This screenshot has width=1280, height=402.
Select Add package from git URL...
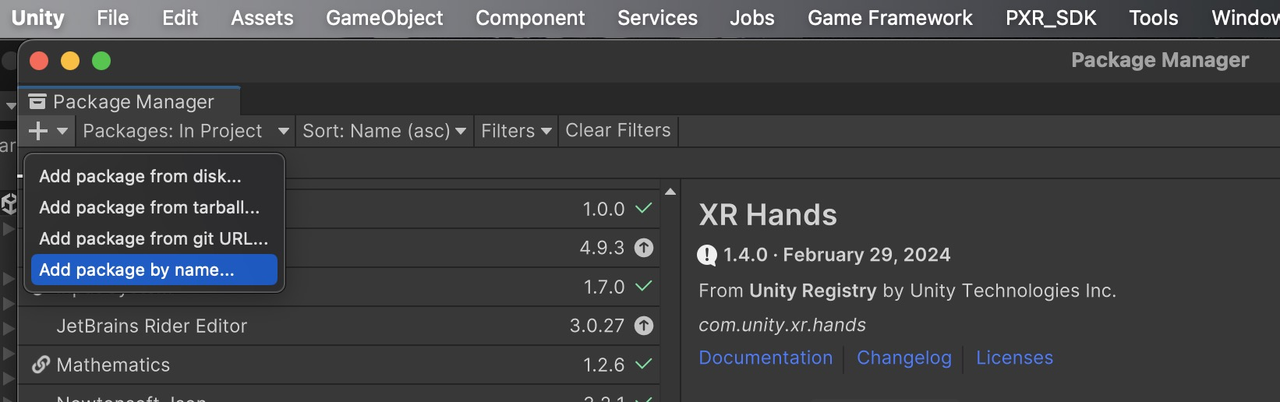click(x=154, y=239)
